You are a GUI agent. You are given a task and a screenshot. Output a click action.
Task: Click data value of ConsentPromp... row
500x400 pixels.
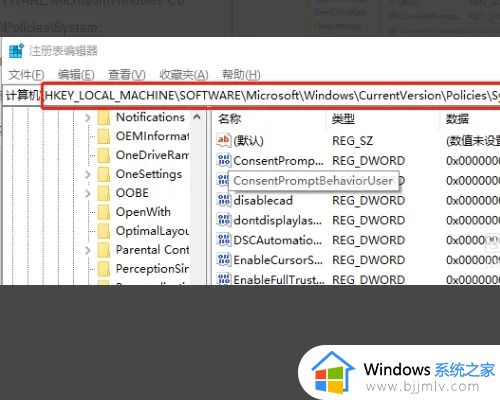coord(473,161)
